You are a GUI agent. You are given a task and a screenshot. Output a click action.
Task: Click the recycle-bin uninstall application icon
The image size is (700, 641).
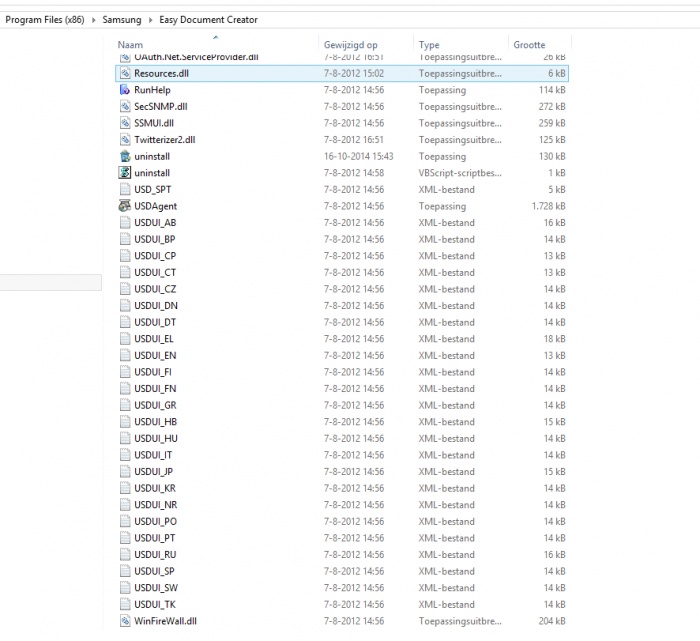(125, 156)
